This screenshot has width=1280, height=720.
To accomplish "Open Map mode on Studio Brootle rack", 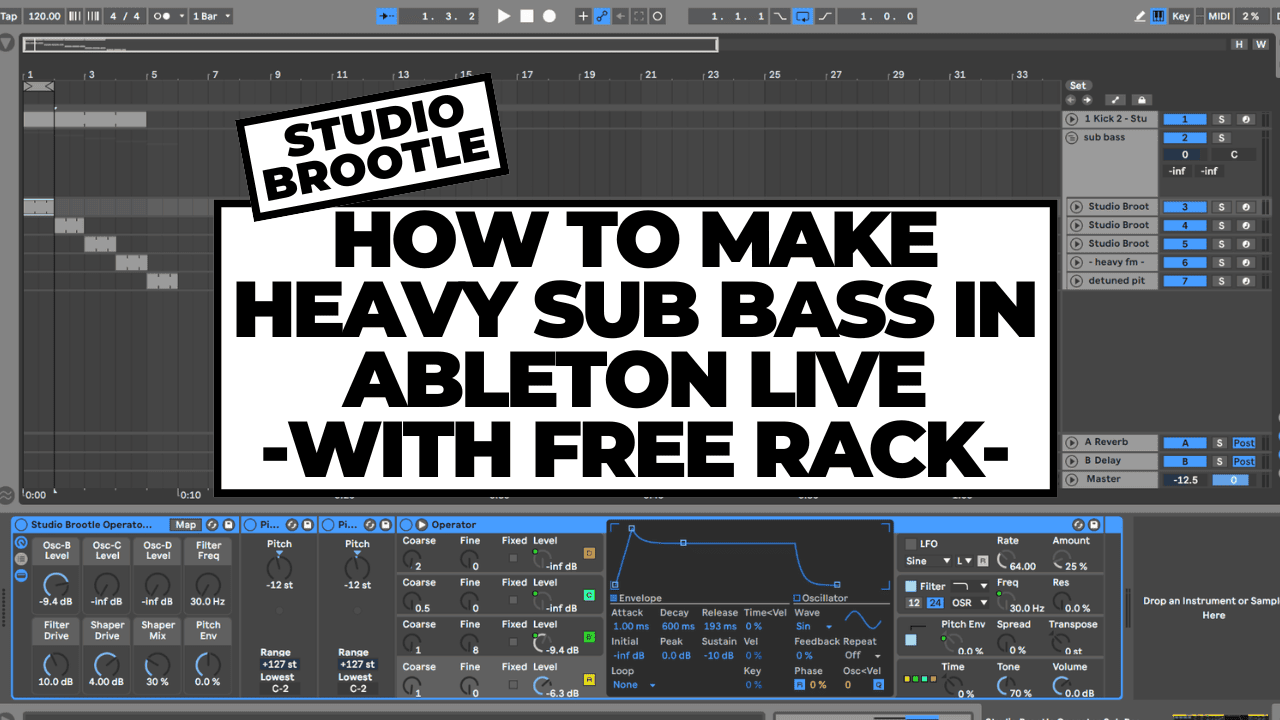I will (185, 524).
